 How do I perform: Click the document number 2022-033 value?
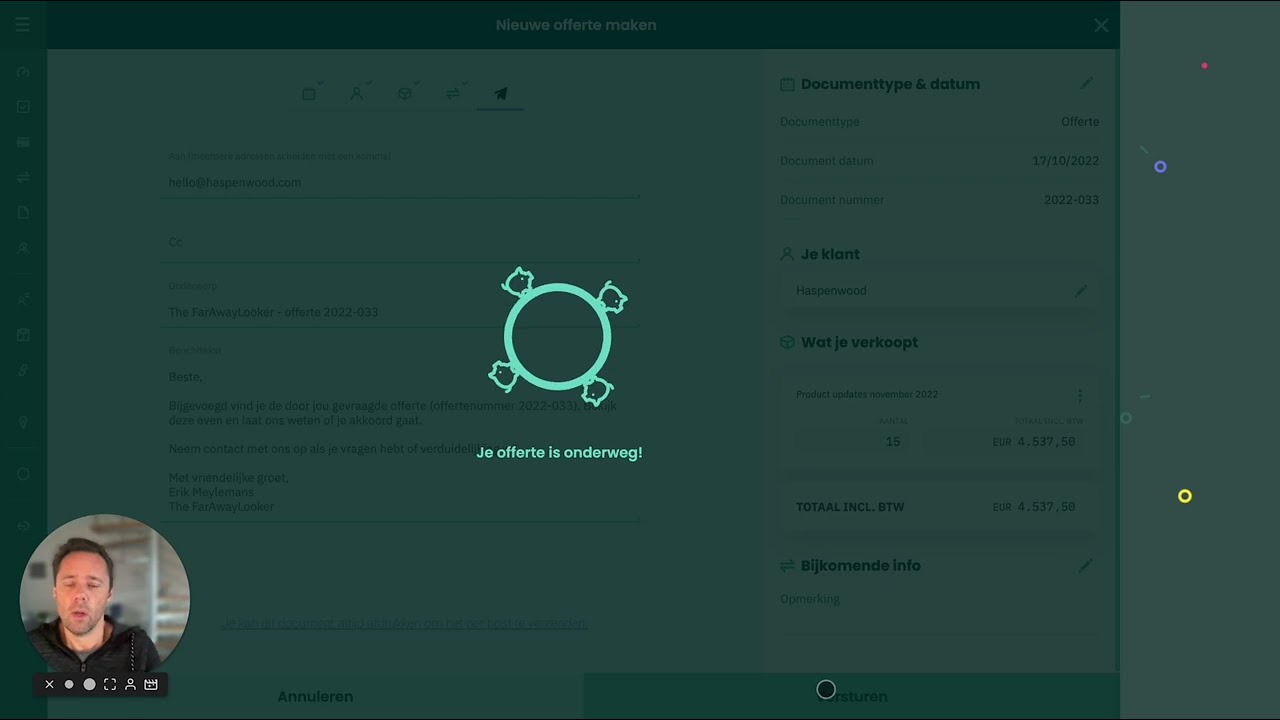(1071, 200)
